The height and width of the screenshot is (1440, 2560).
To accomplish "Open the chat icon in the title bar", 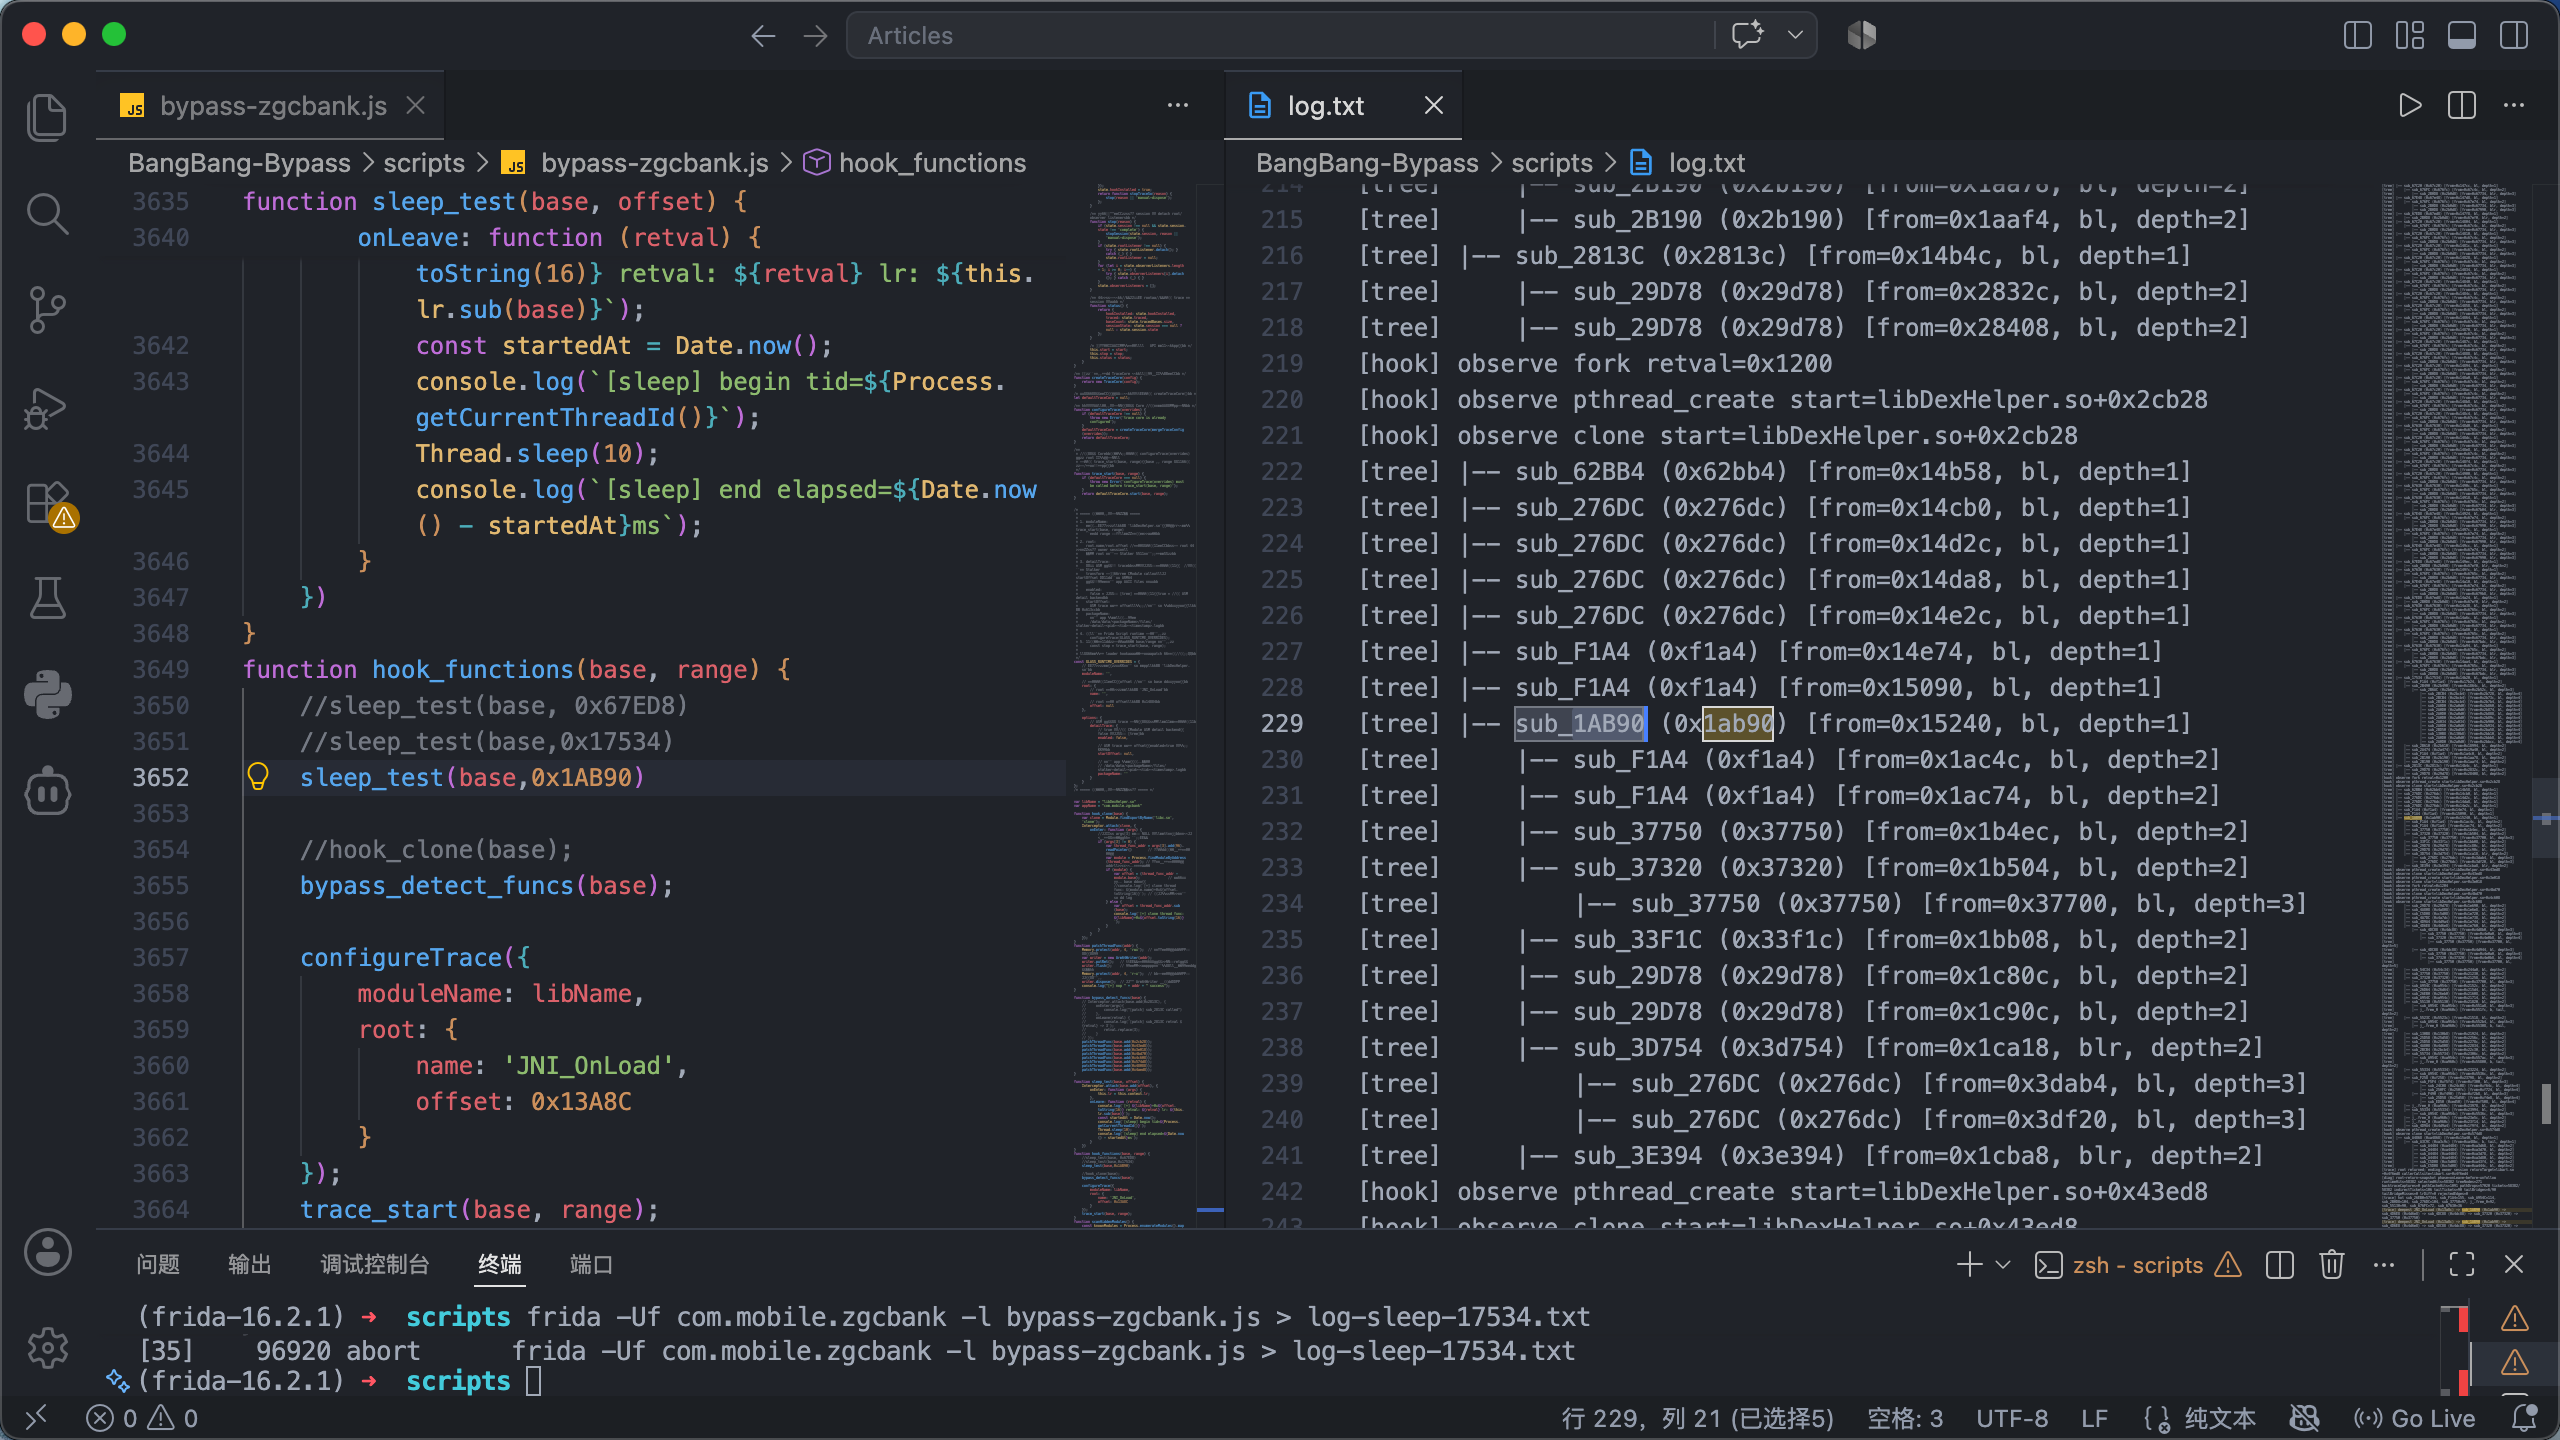I will click(x=1747, y=35).
